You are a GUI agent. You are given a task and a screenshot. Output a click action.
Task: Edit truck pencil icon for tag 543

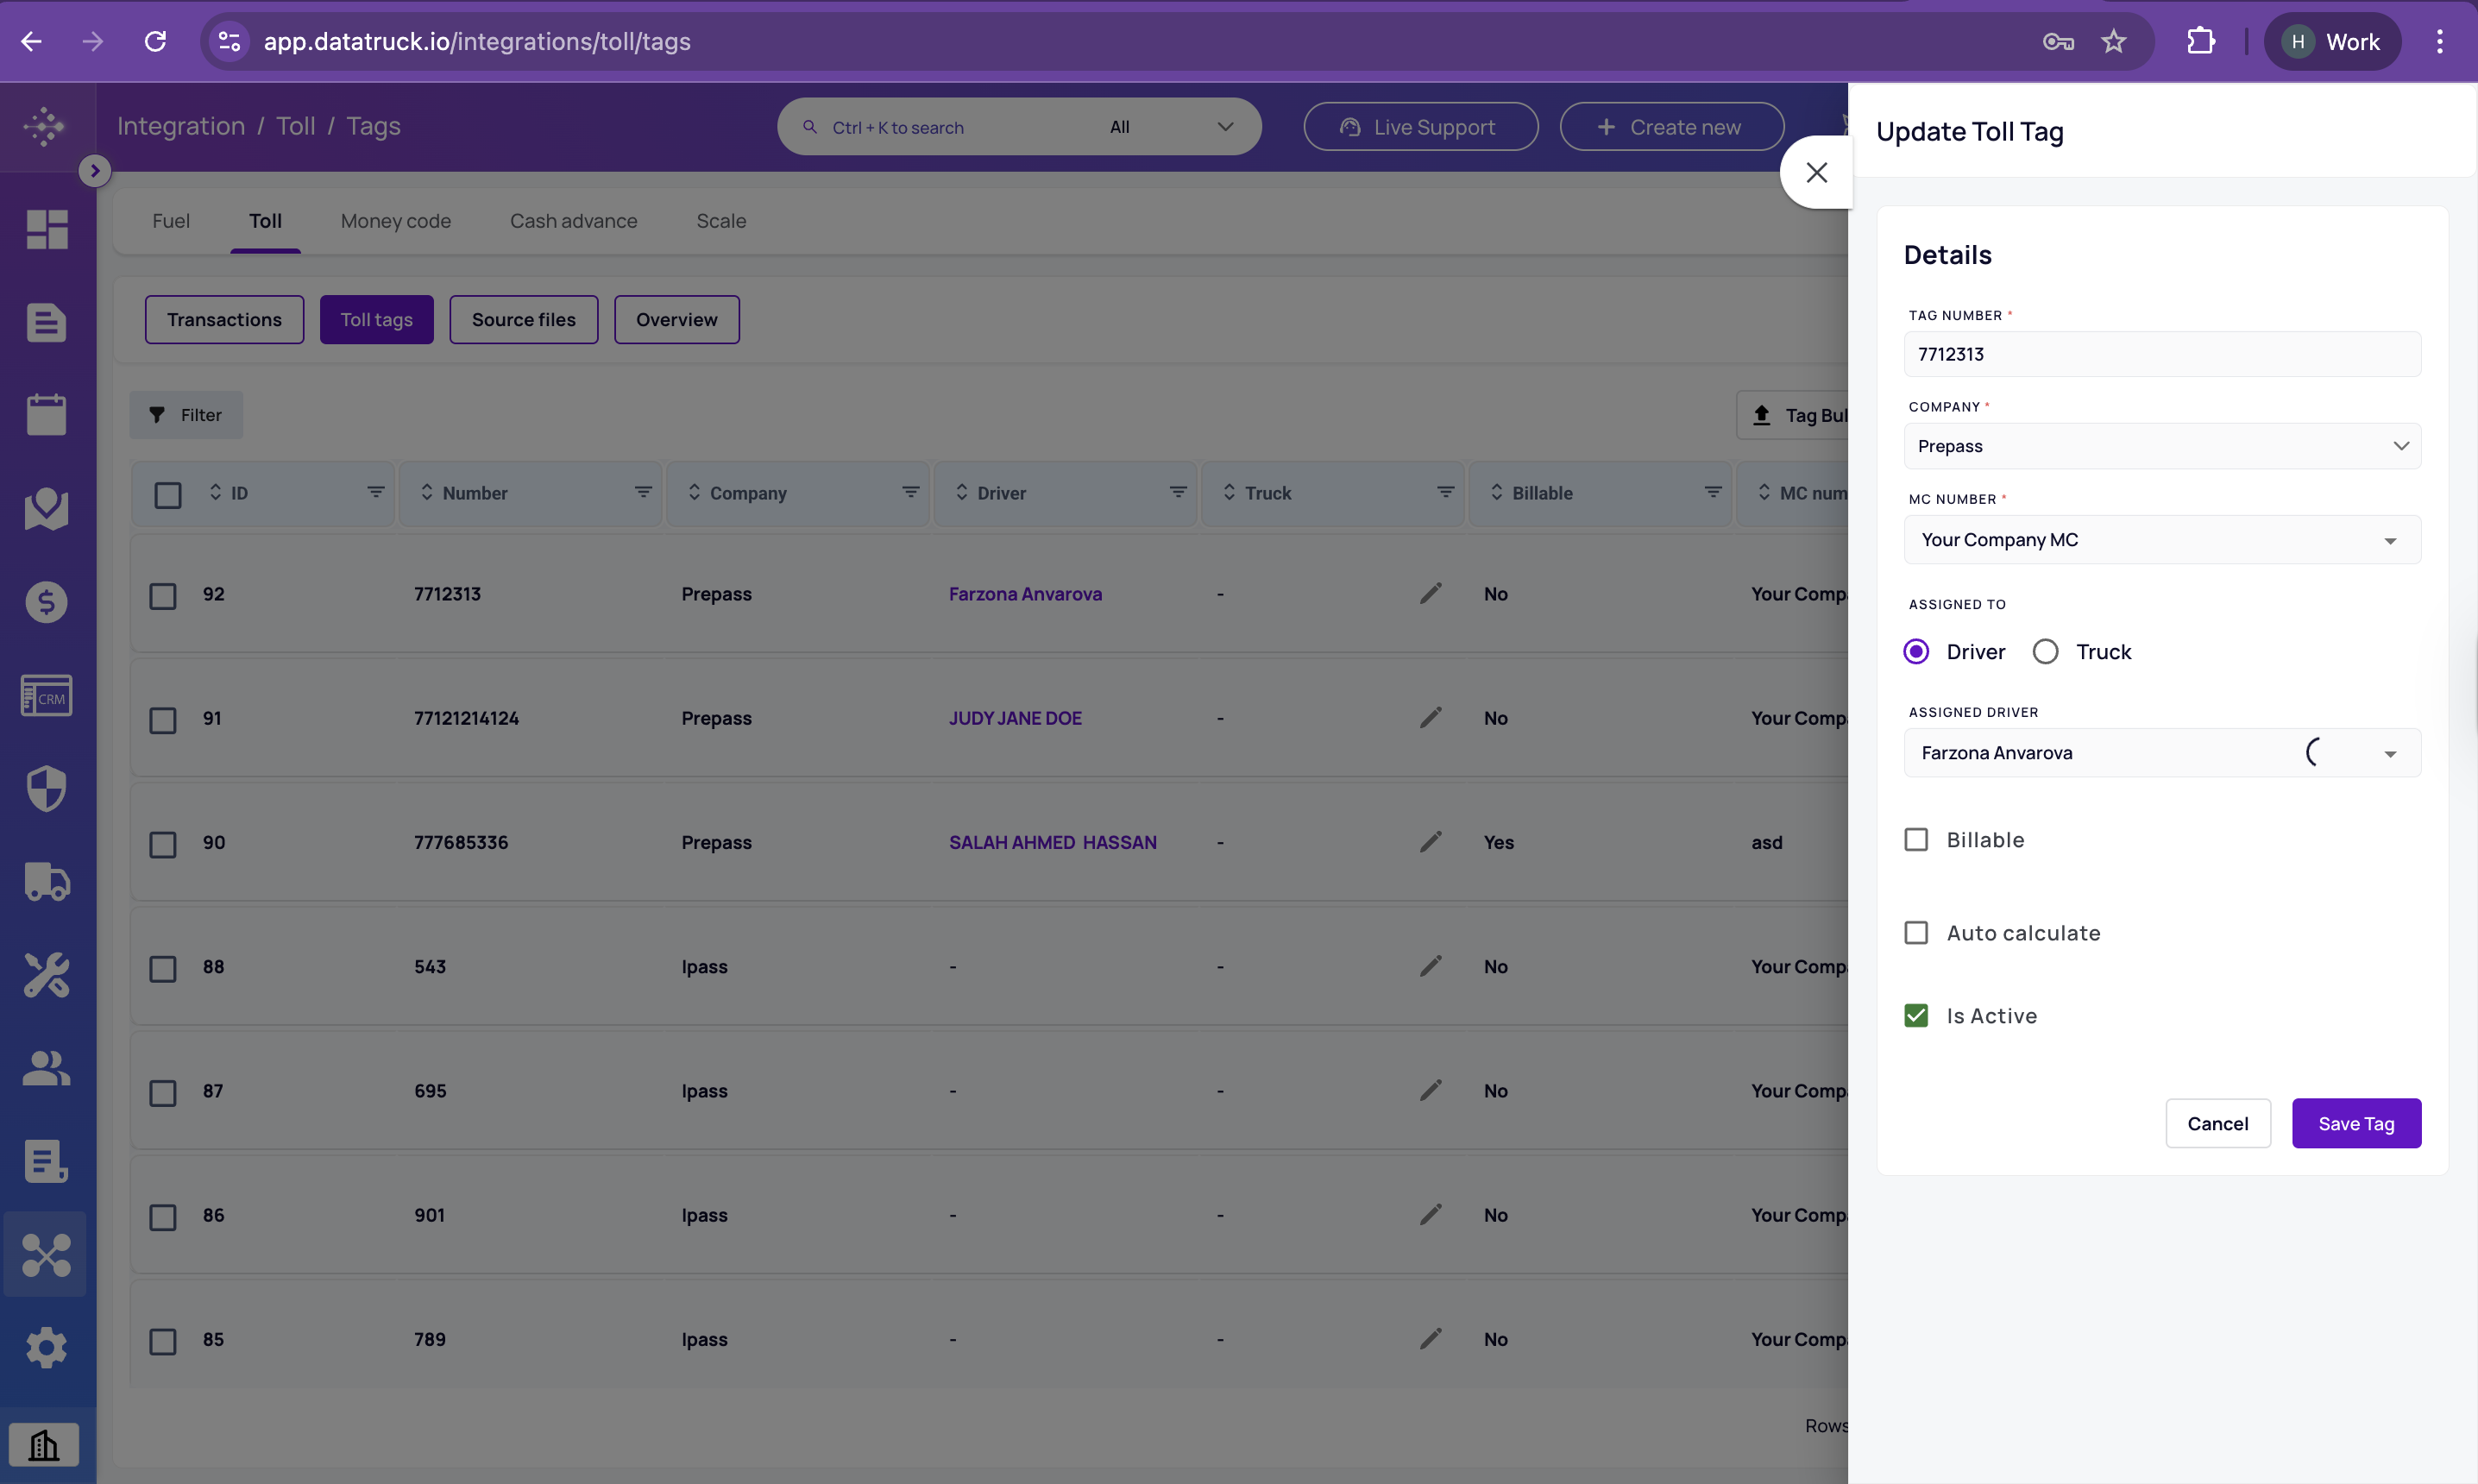pos(1431,966)
